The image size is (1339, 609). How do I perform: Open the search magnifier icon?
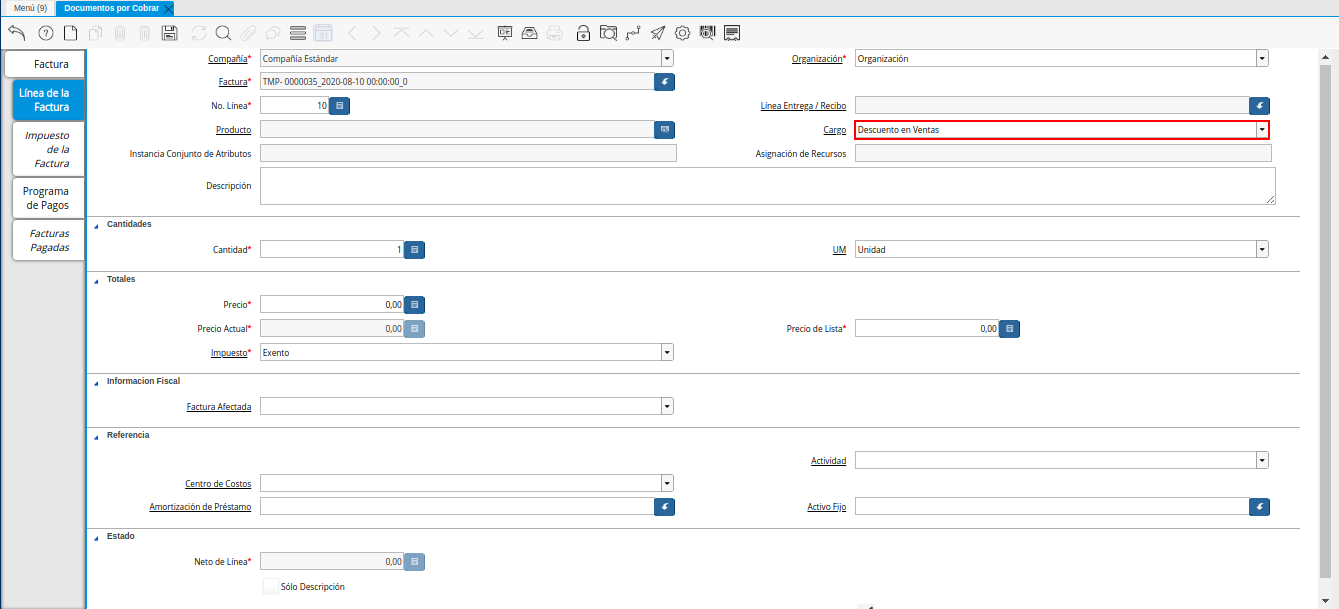(x=223, y=33)
